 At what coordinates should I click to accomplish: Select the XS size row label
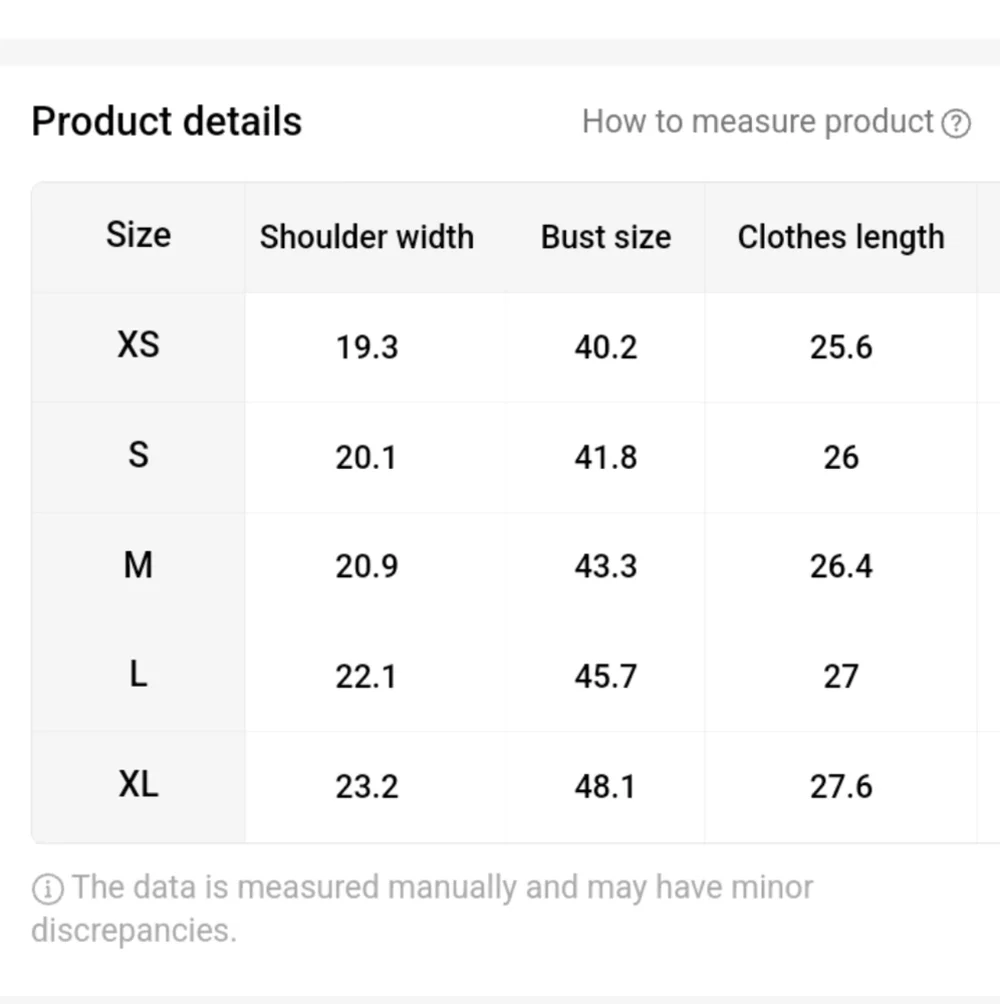tap(138, 345)
